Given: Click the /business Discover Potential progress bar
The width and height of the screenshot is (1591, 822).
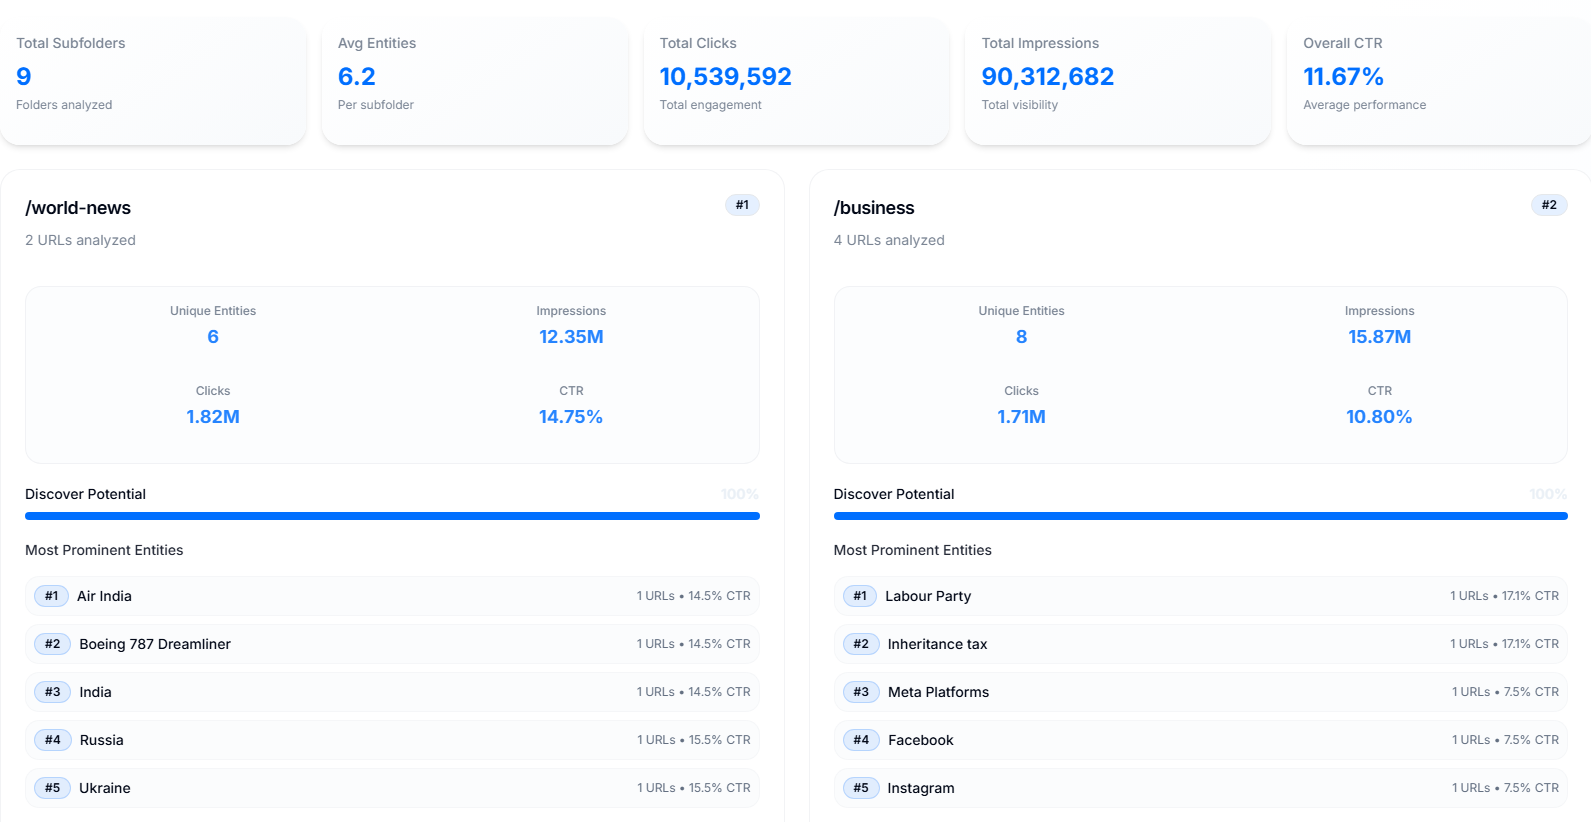Looking at the screenshot, I should [x=1200, y=516].
